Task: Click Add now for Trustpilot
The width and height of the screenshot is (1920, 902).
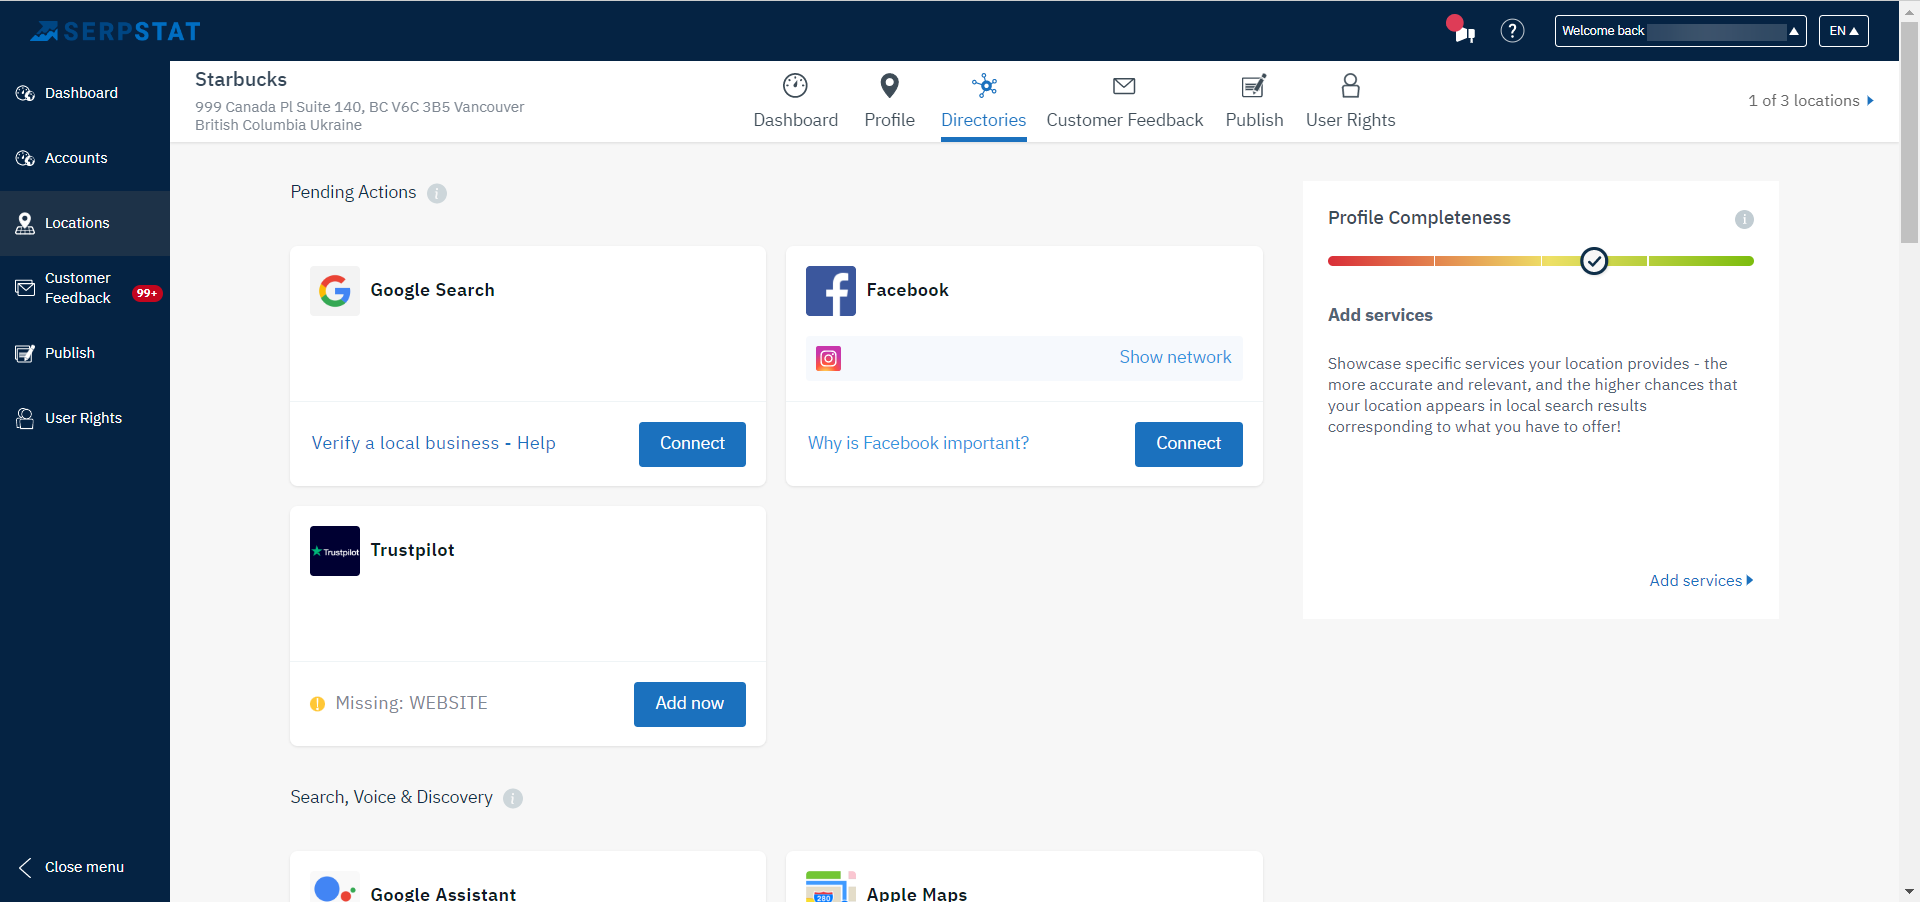Action: tap(690, 704)
